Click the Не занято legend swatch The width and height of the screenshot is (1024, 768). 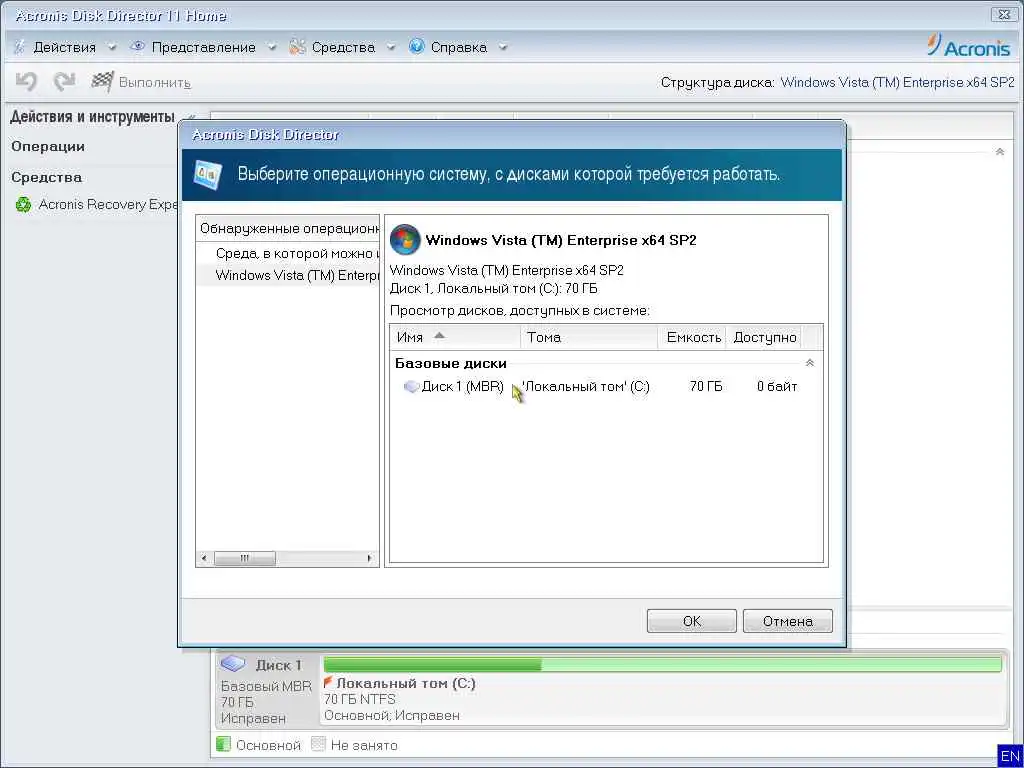coord(318,744)
